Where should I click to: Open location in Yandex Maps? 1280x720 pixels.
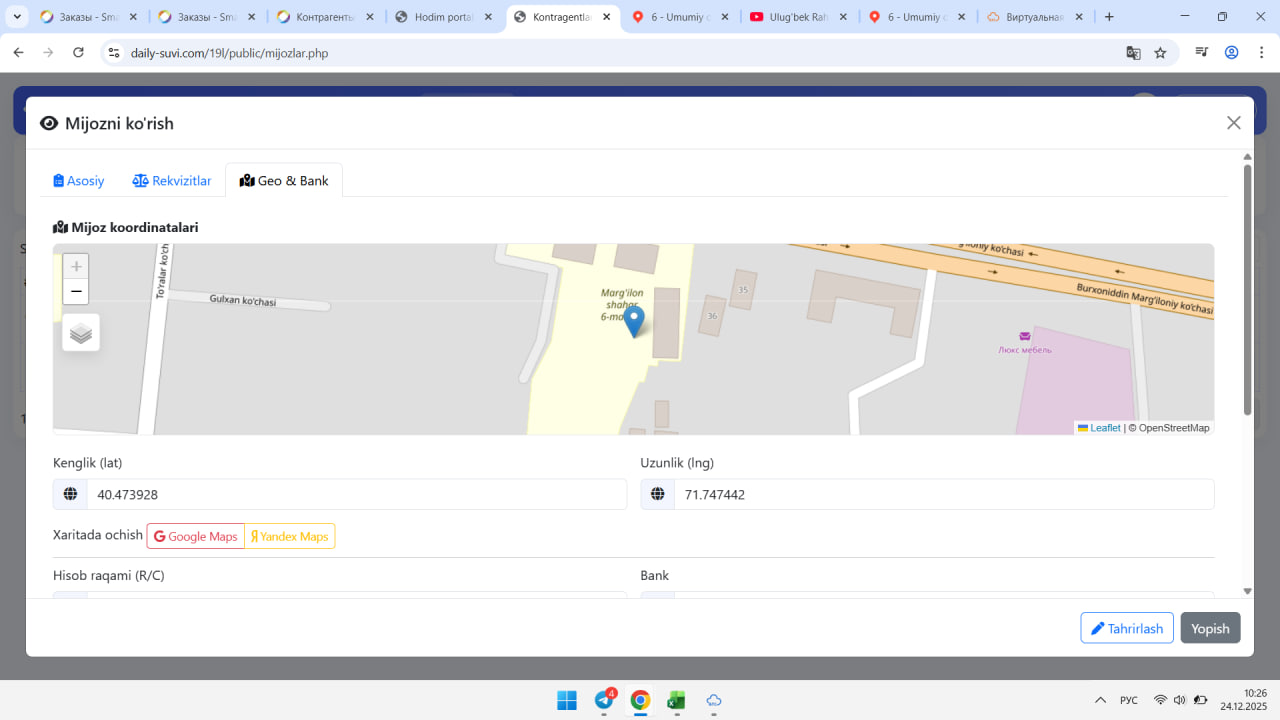pos(290,536)
